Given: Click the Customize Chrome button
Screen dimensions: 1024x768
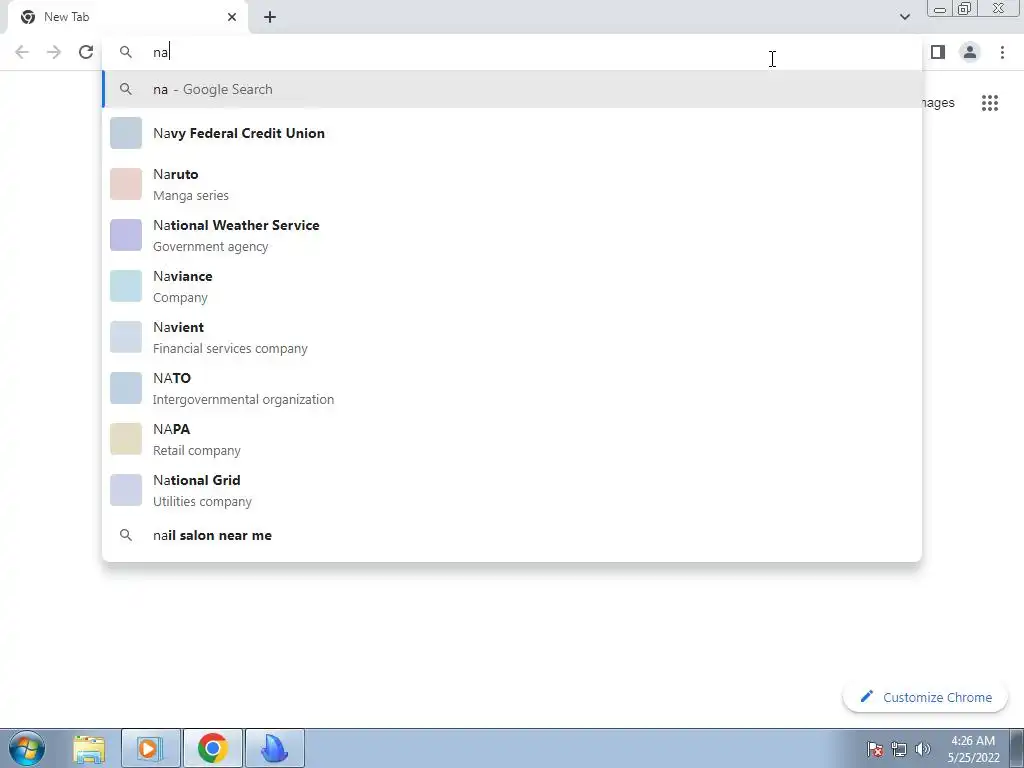Looking at the screenshot, I should [925, 697].
